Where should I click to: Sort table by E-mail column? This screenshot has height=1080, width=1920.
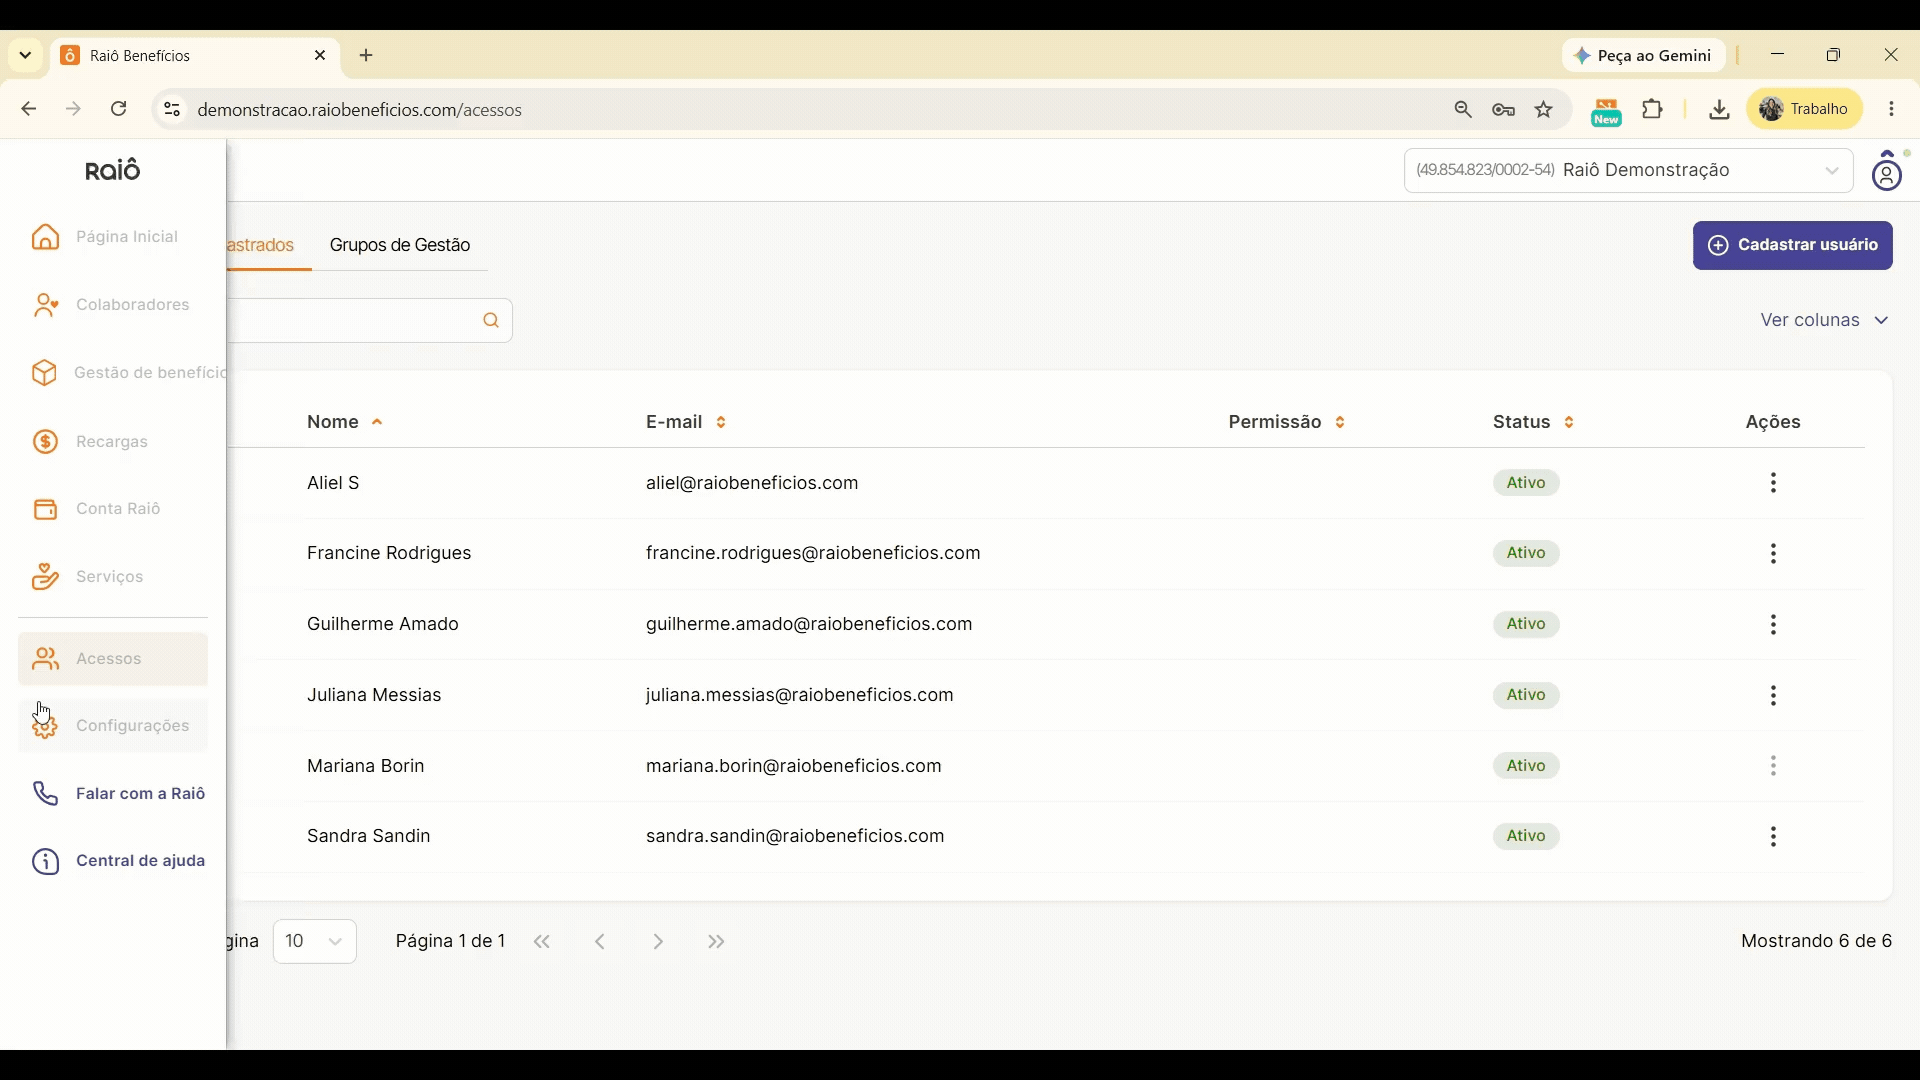(x=687, y=424)
